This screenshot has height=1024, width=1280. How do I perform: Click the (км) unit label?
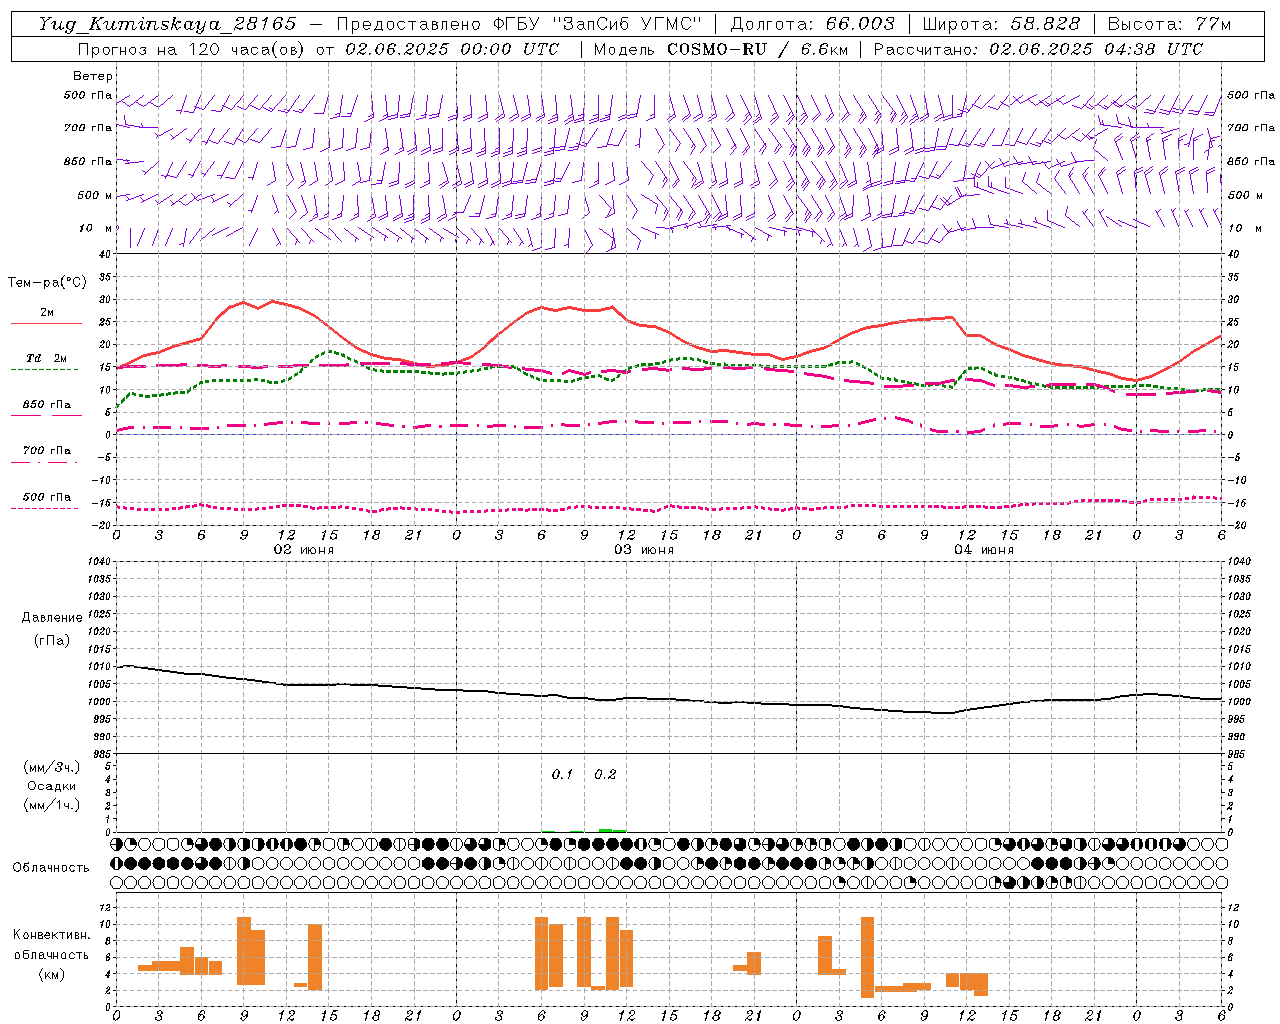tap(52, 975)
